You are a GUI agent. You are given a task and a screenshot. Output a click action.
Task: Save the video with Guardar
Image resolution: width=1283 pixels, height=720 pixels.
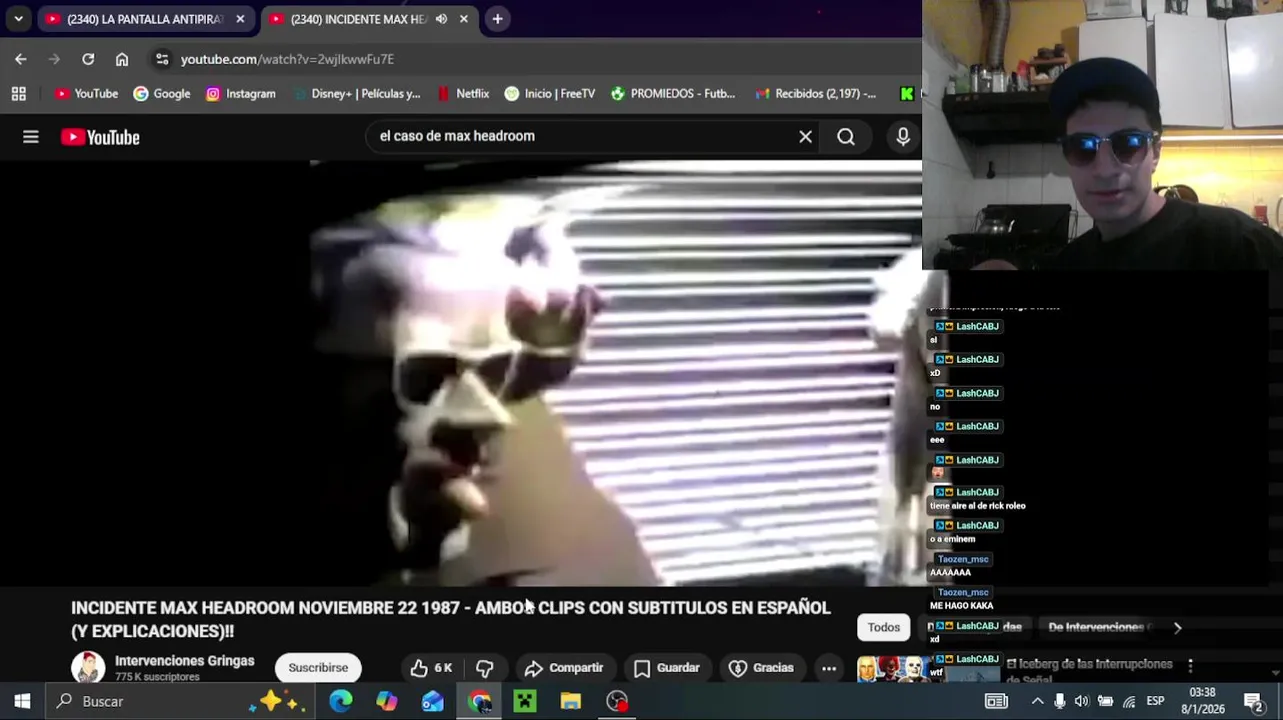pyautogui.click(x=667, y=668)
